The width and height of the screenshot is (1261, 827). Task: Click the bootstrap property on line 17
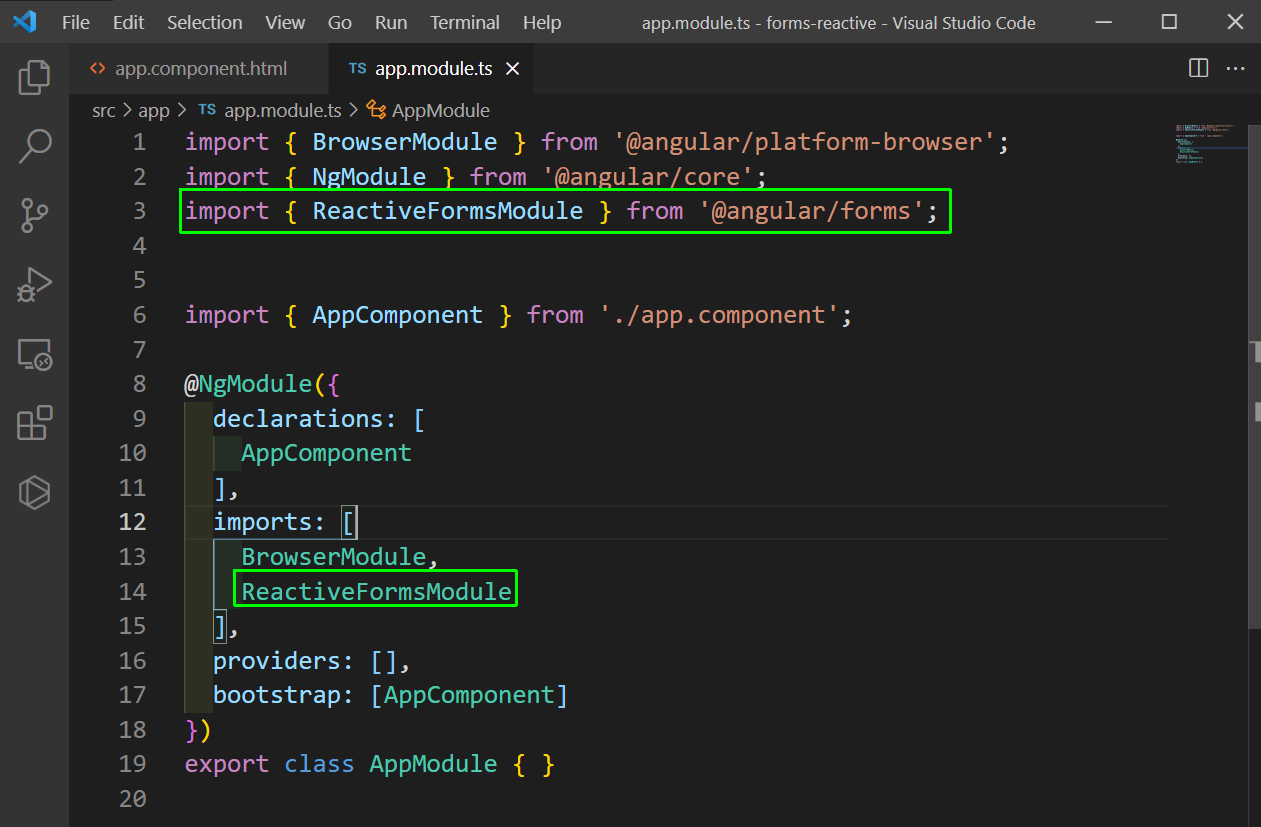[x=277, y=695]
